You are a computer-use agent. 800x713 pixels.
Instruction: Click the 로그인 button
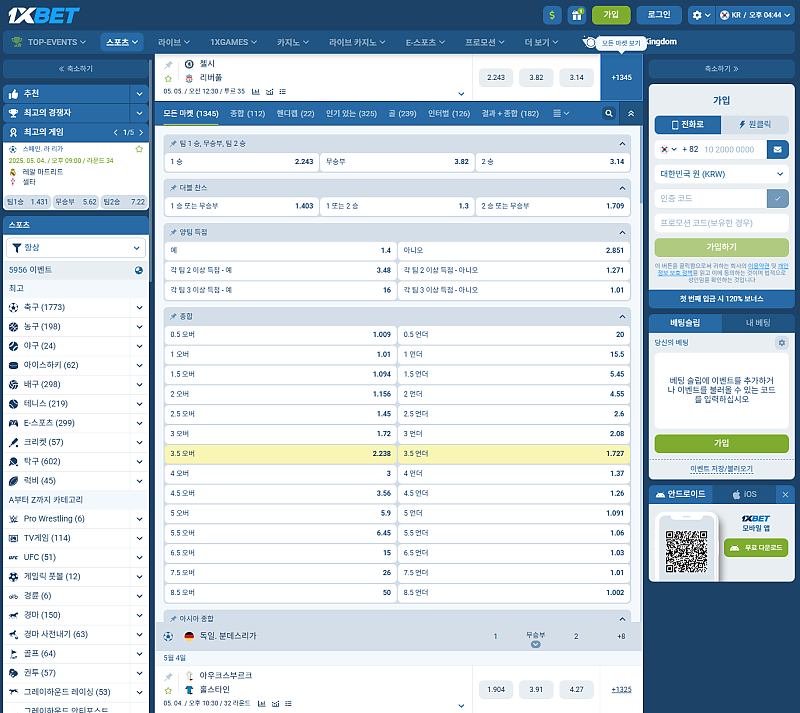[659, 15]
